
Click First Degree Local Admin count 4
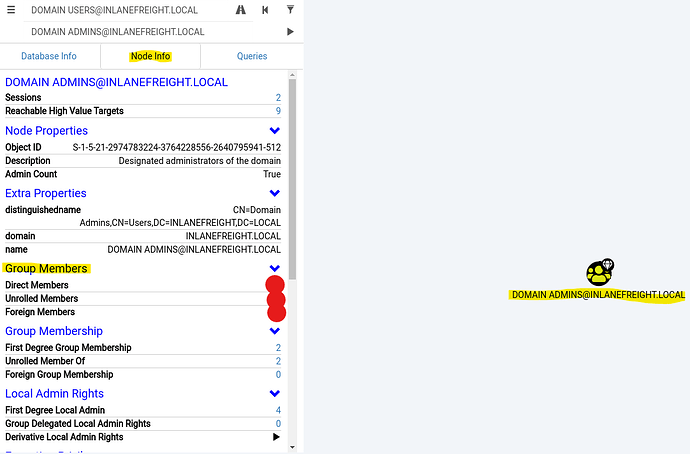point(278,410)
